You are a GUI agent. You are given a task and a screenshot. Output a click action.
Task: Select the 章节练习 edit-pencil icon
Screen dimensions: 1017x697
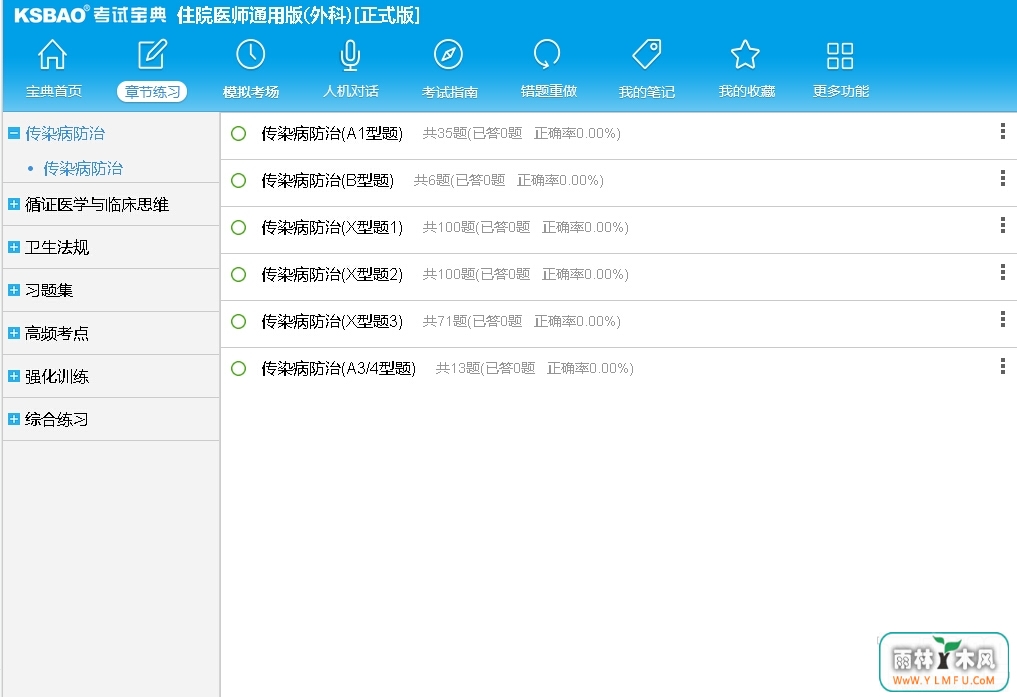pos(152,54)
